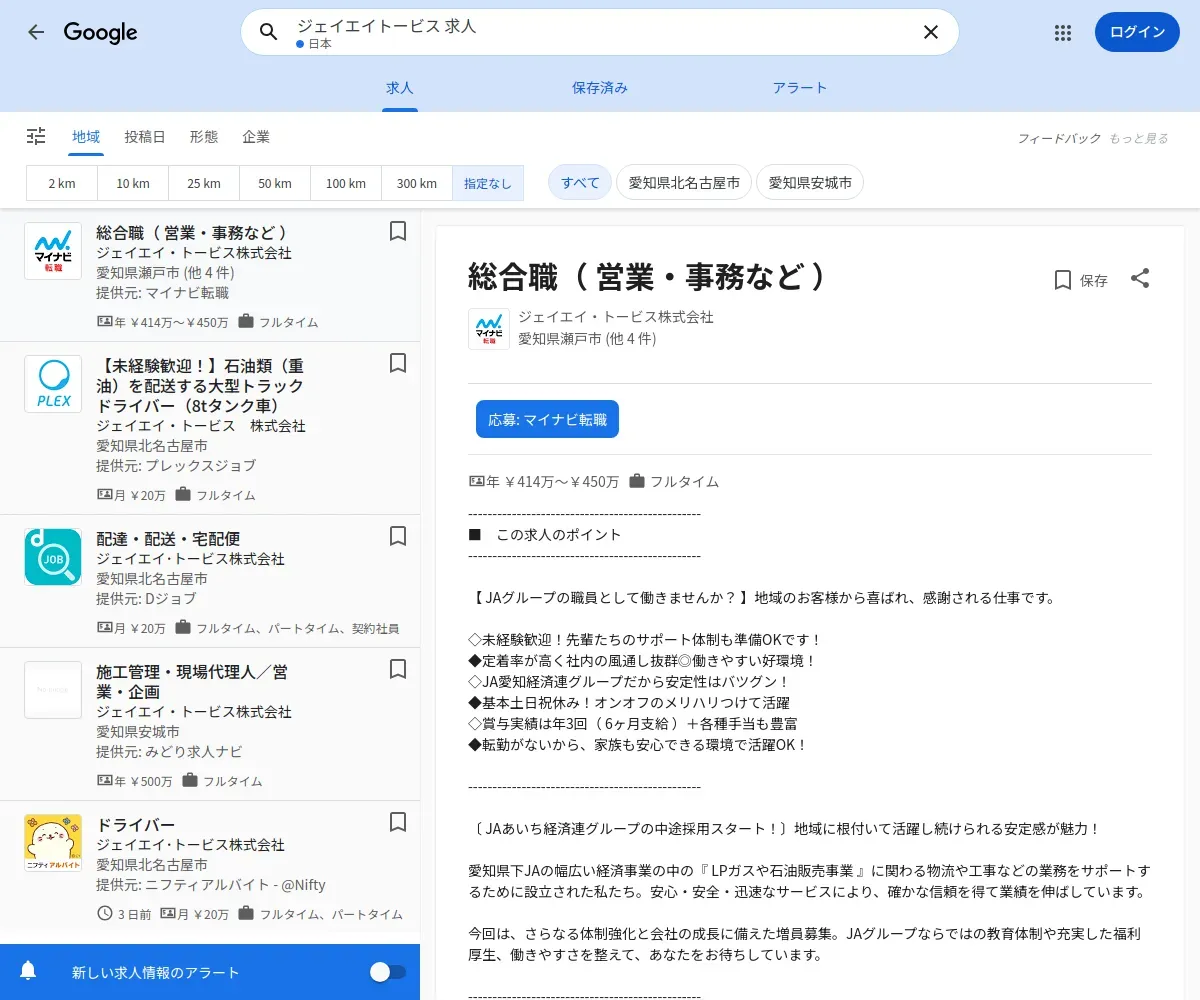
Task: Click the 年 ¥500万 salary text
Action: 143,781
